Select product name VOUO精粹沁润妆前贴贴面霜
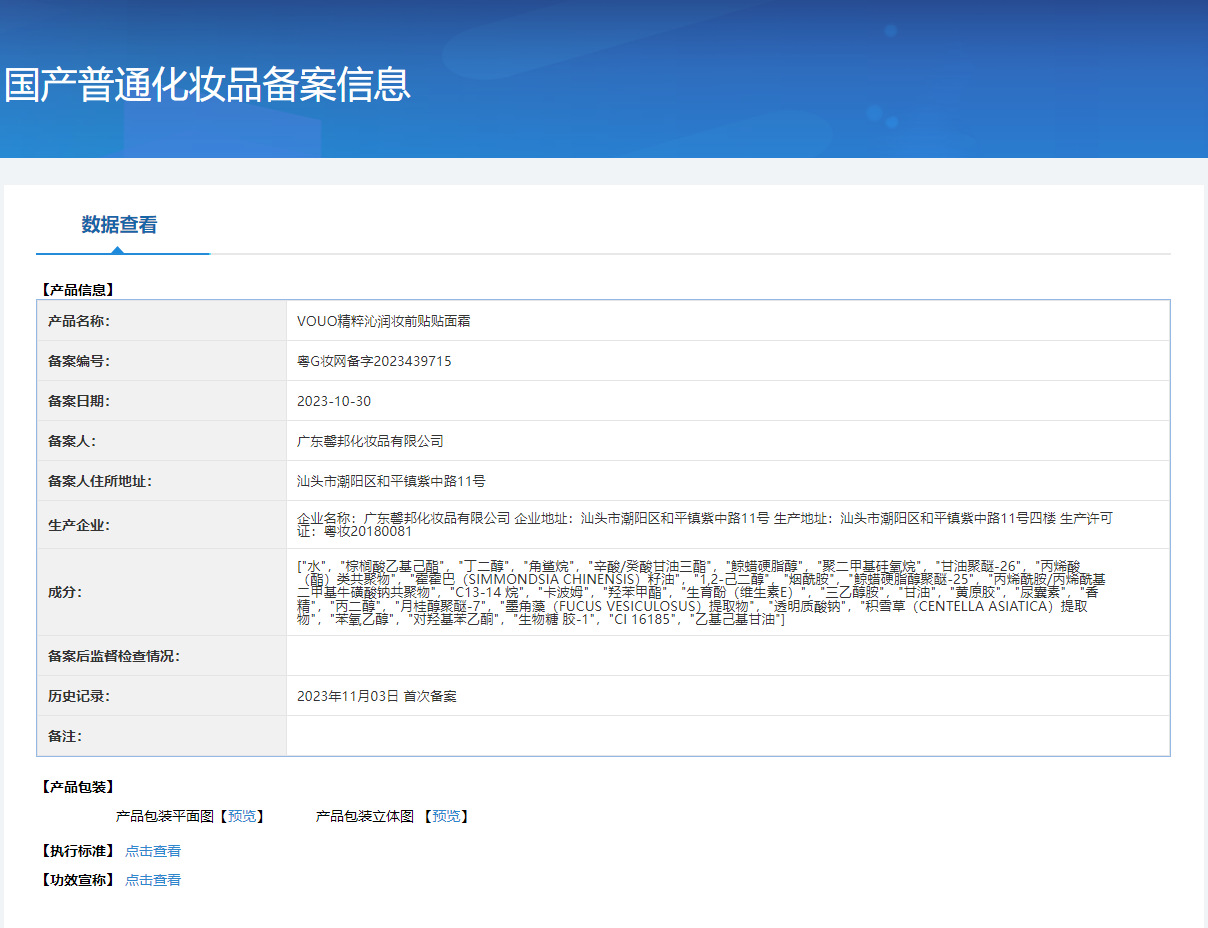 tap(384, 321)
